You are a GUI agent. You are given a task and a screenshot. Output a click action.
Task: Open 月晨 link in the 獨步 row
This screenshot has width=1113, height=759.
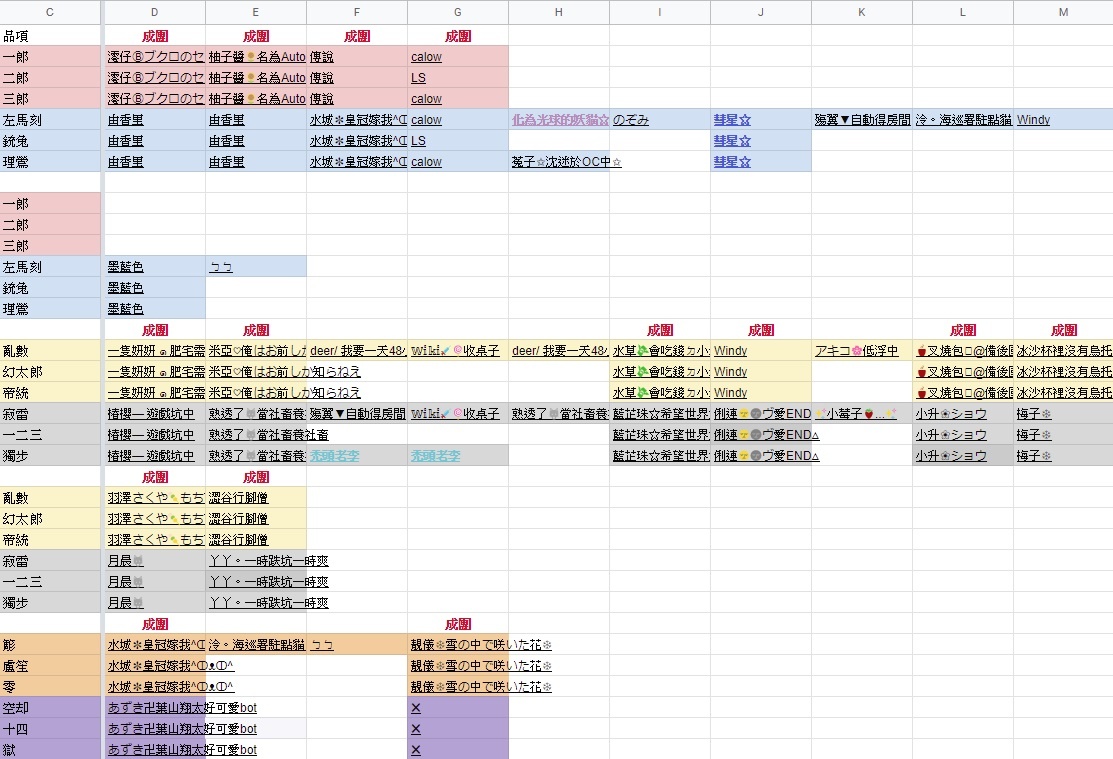(x=126, y=603)
